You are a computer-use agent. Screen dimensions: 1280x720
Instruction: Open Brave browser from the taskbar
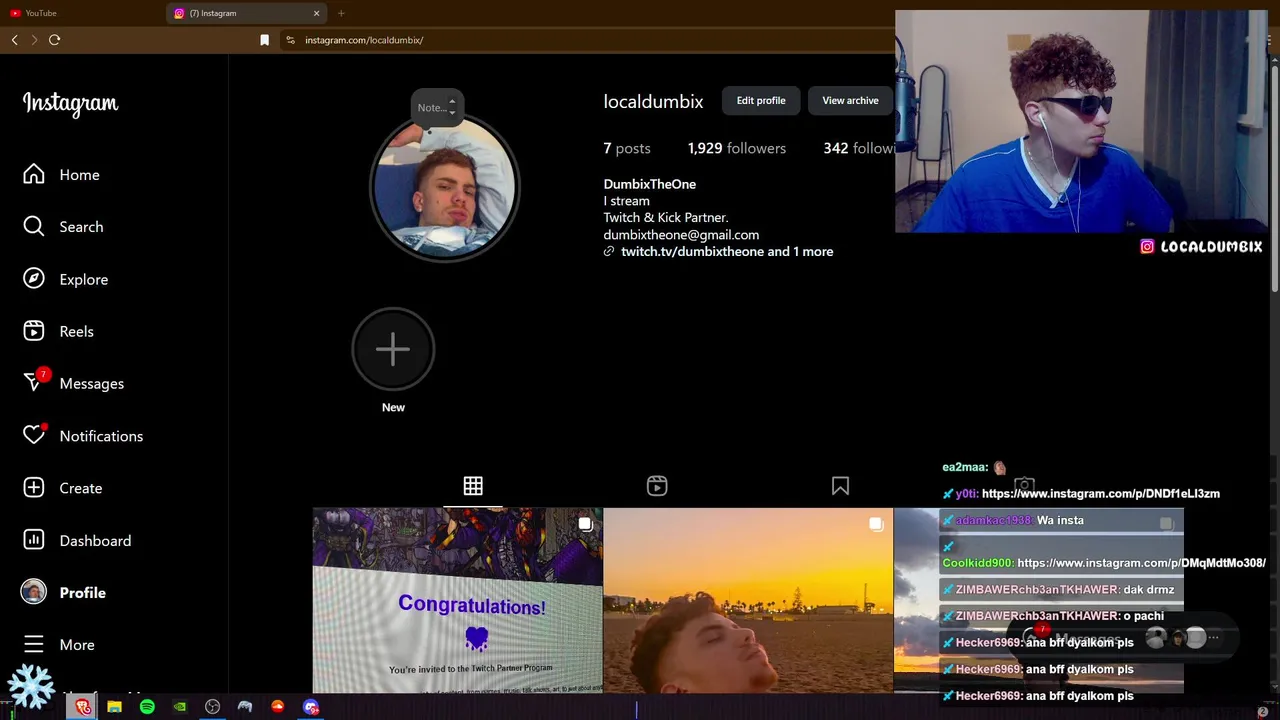point(82,707)
